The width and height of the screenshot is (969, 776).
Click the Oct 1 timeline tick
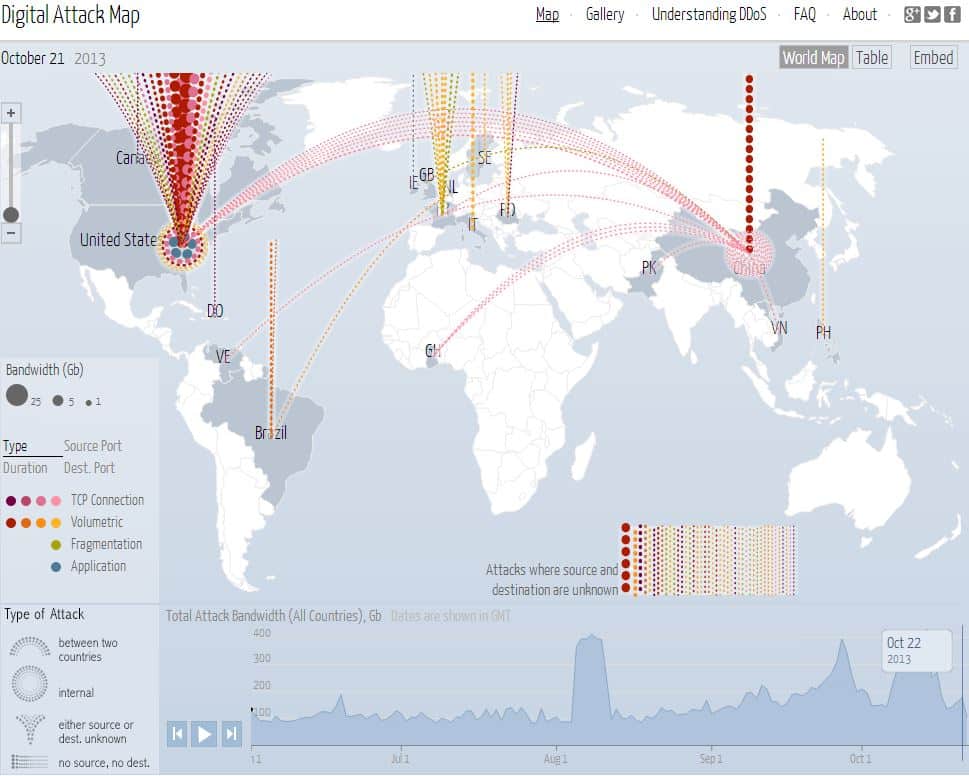tap(860, 758)
